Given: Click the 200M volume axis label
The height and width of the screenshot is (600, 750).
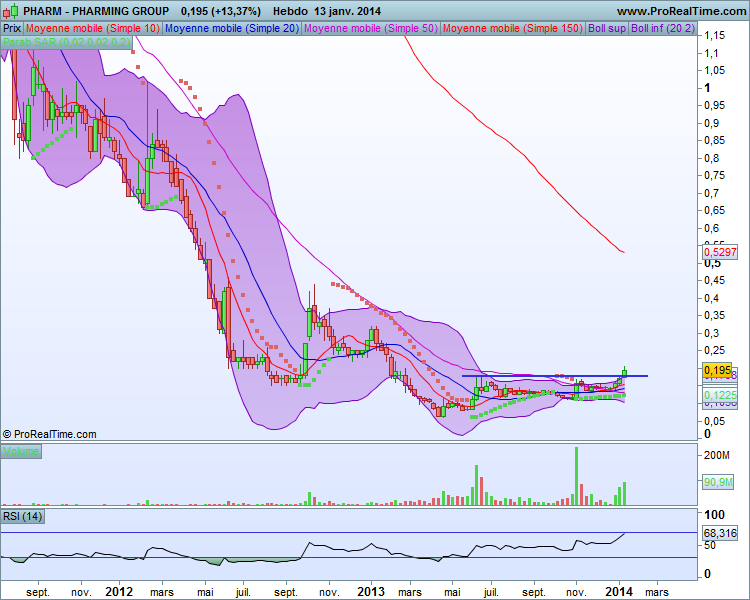Looking at the screenshot, I should [x=717, y=455].
